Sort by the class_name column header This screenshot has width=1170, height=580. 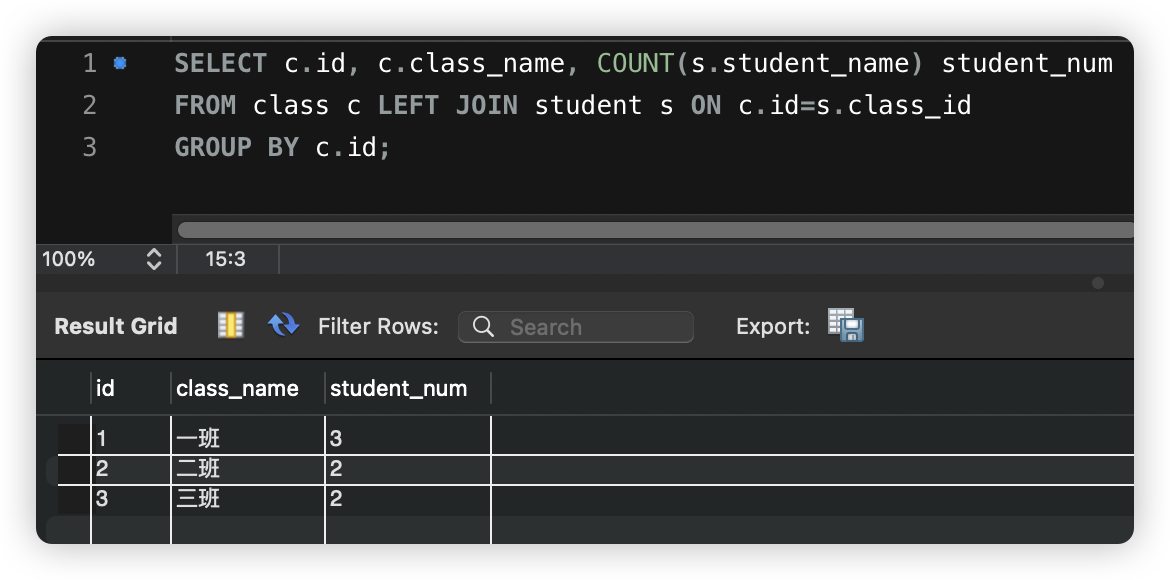[246, 388]
